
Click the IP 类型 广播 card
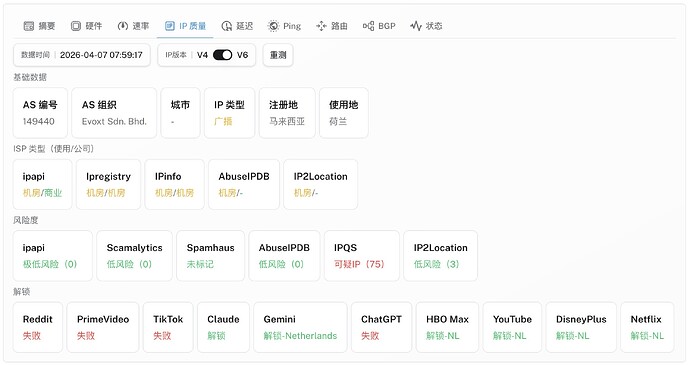click(x=229, y=113)
